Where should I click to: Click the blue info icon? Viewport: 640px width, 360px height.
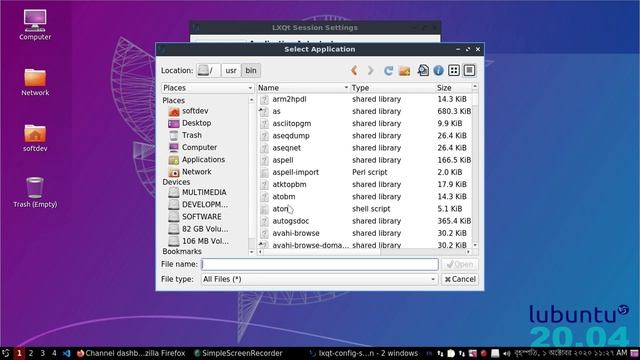click(438, 71)
